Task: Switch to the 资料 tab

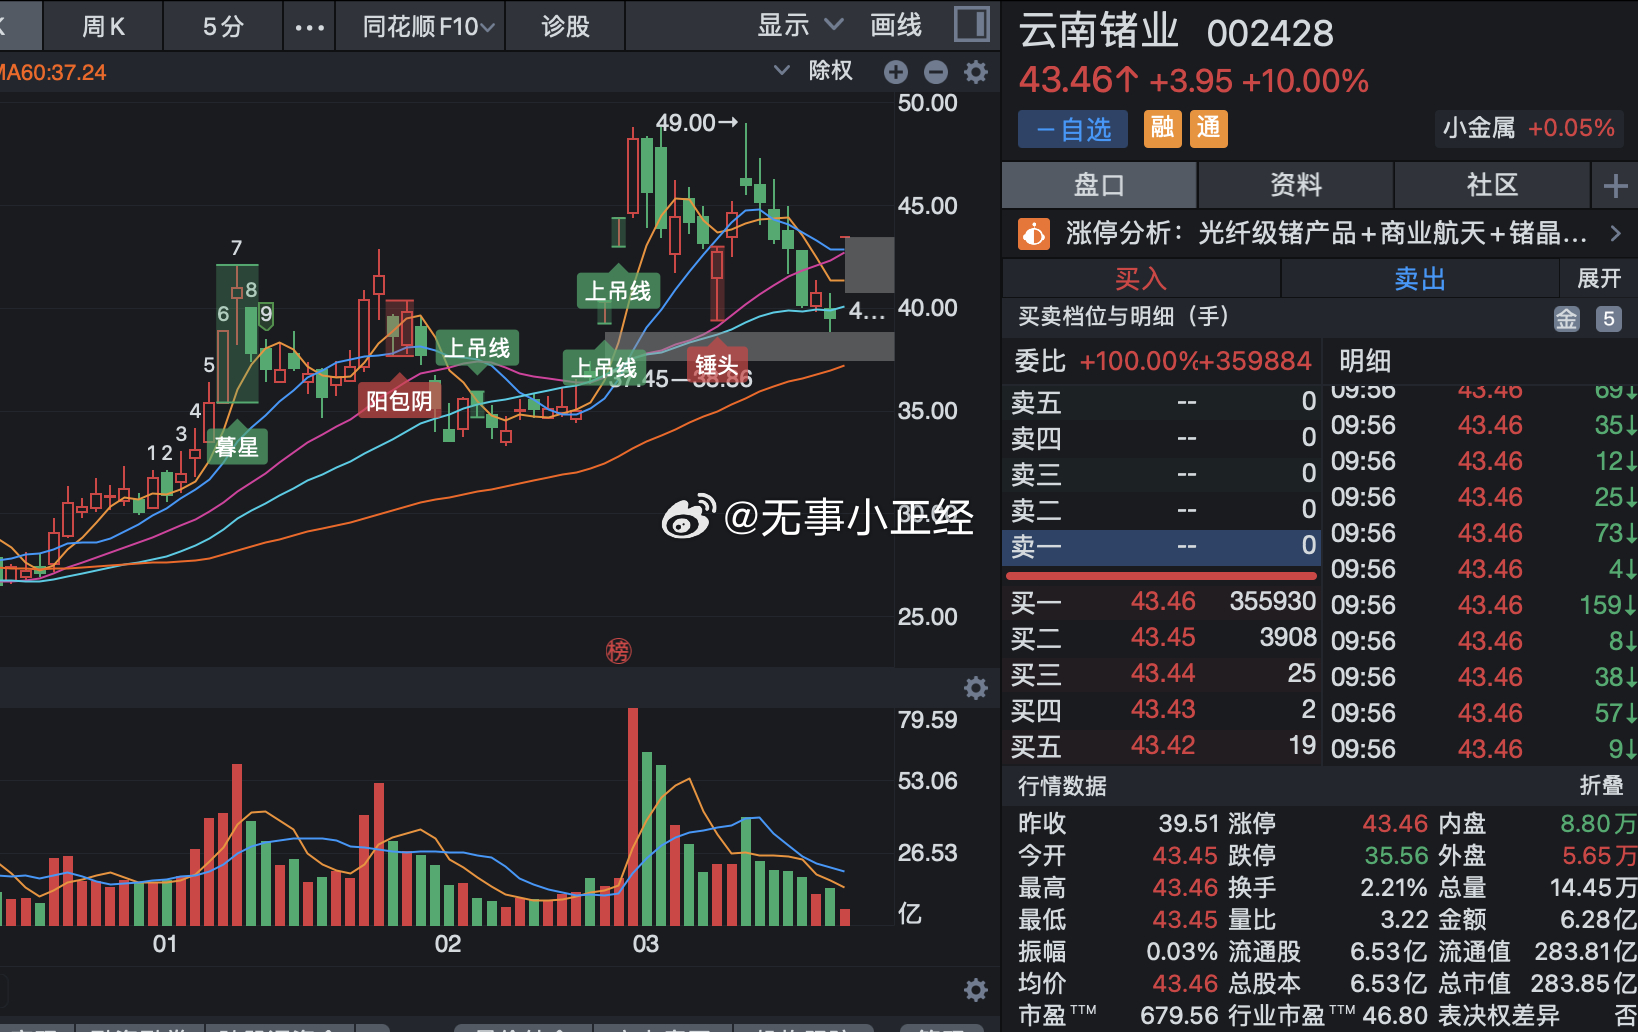Action: 1295,185
